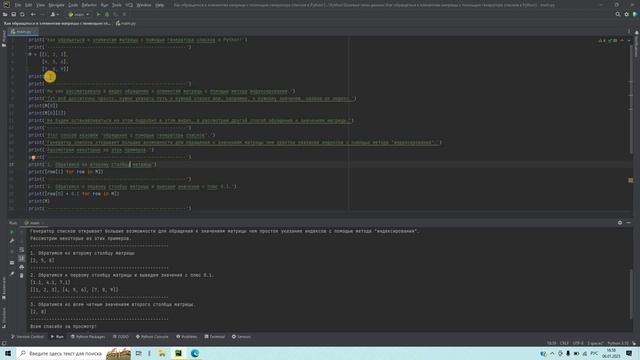Click the wrench settings icon in Run panel
Screen dimensions: 640x360
12,241
